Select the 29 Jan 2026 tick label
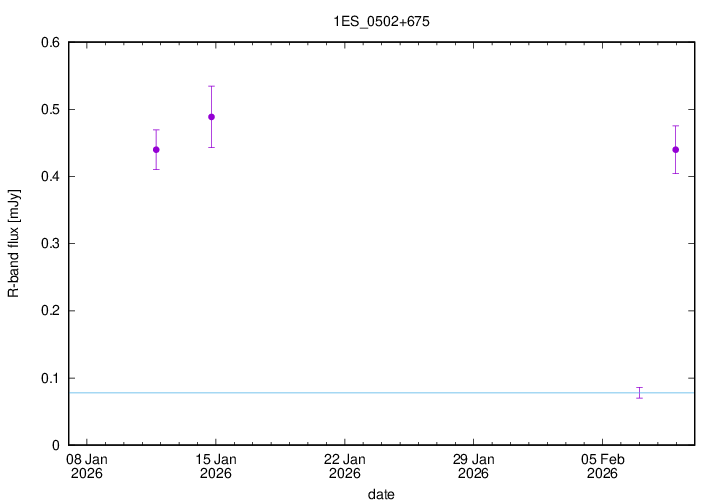This screenshot has width=720, height=504. click(473, 466)
